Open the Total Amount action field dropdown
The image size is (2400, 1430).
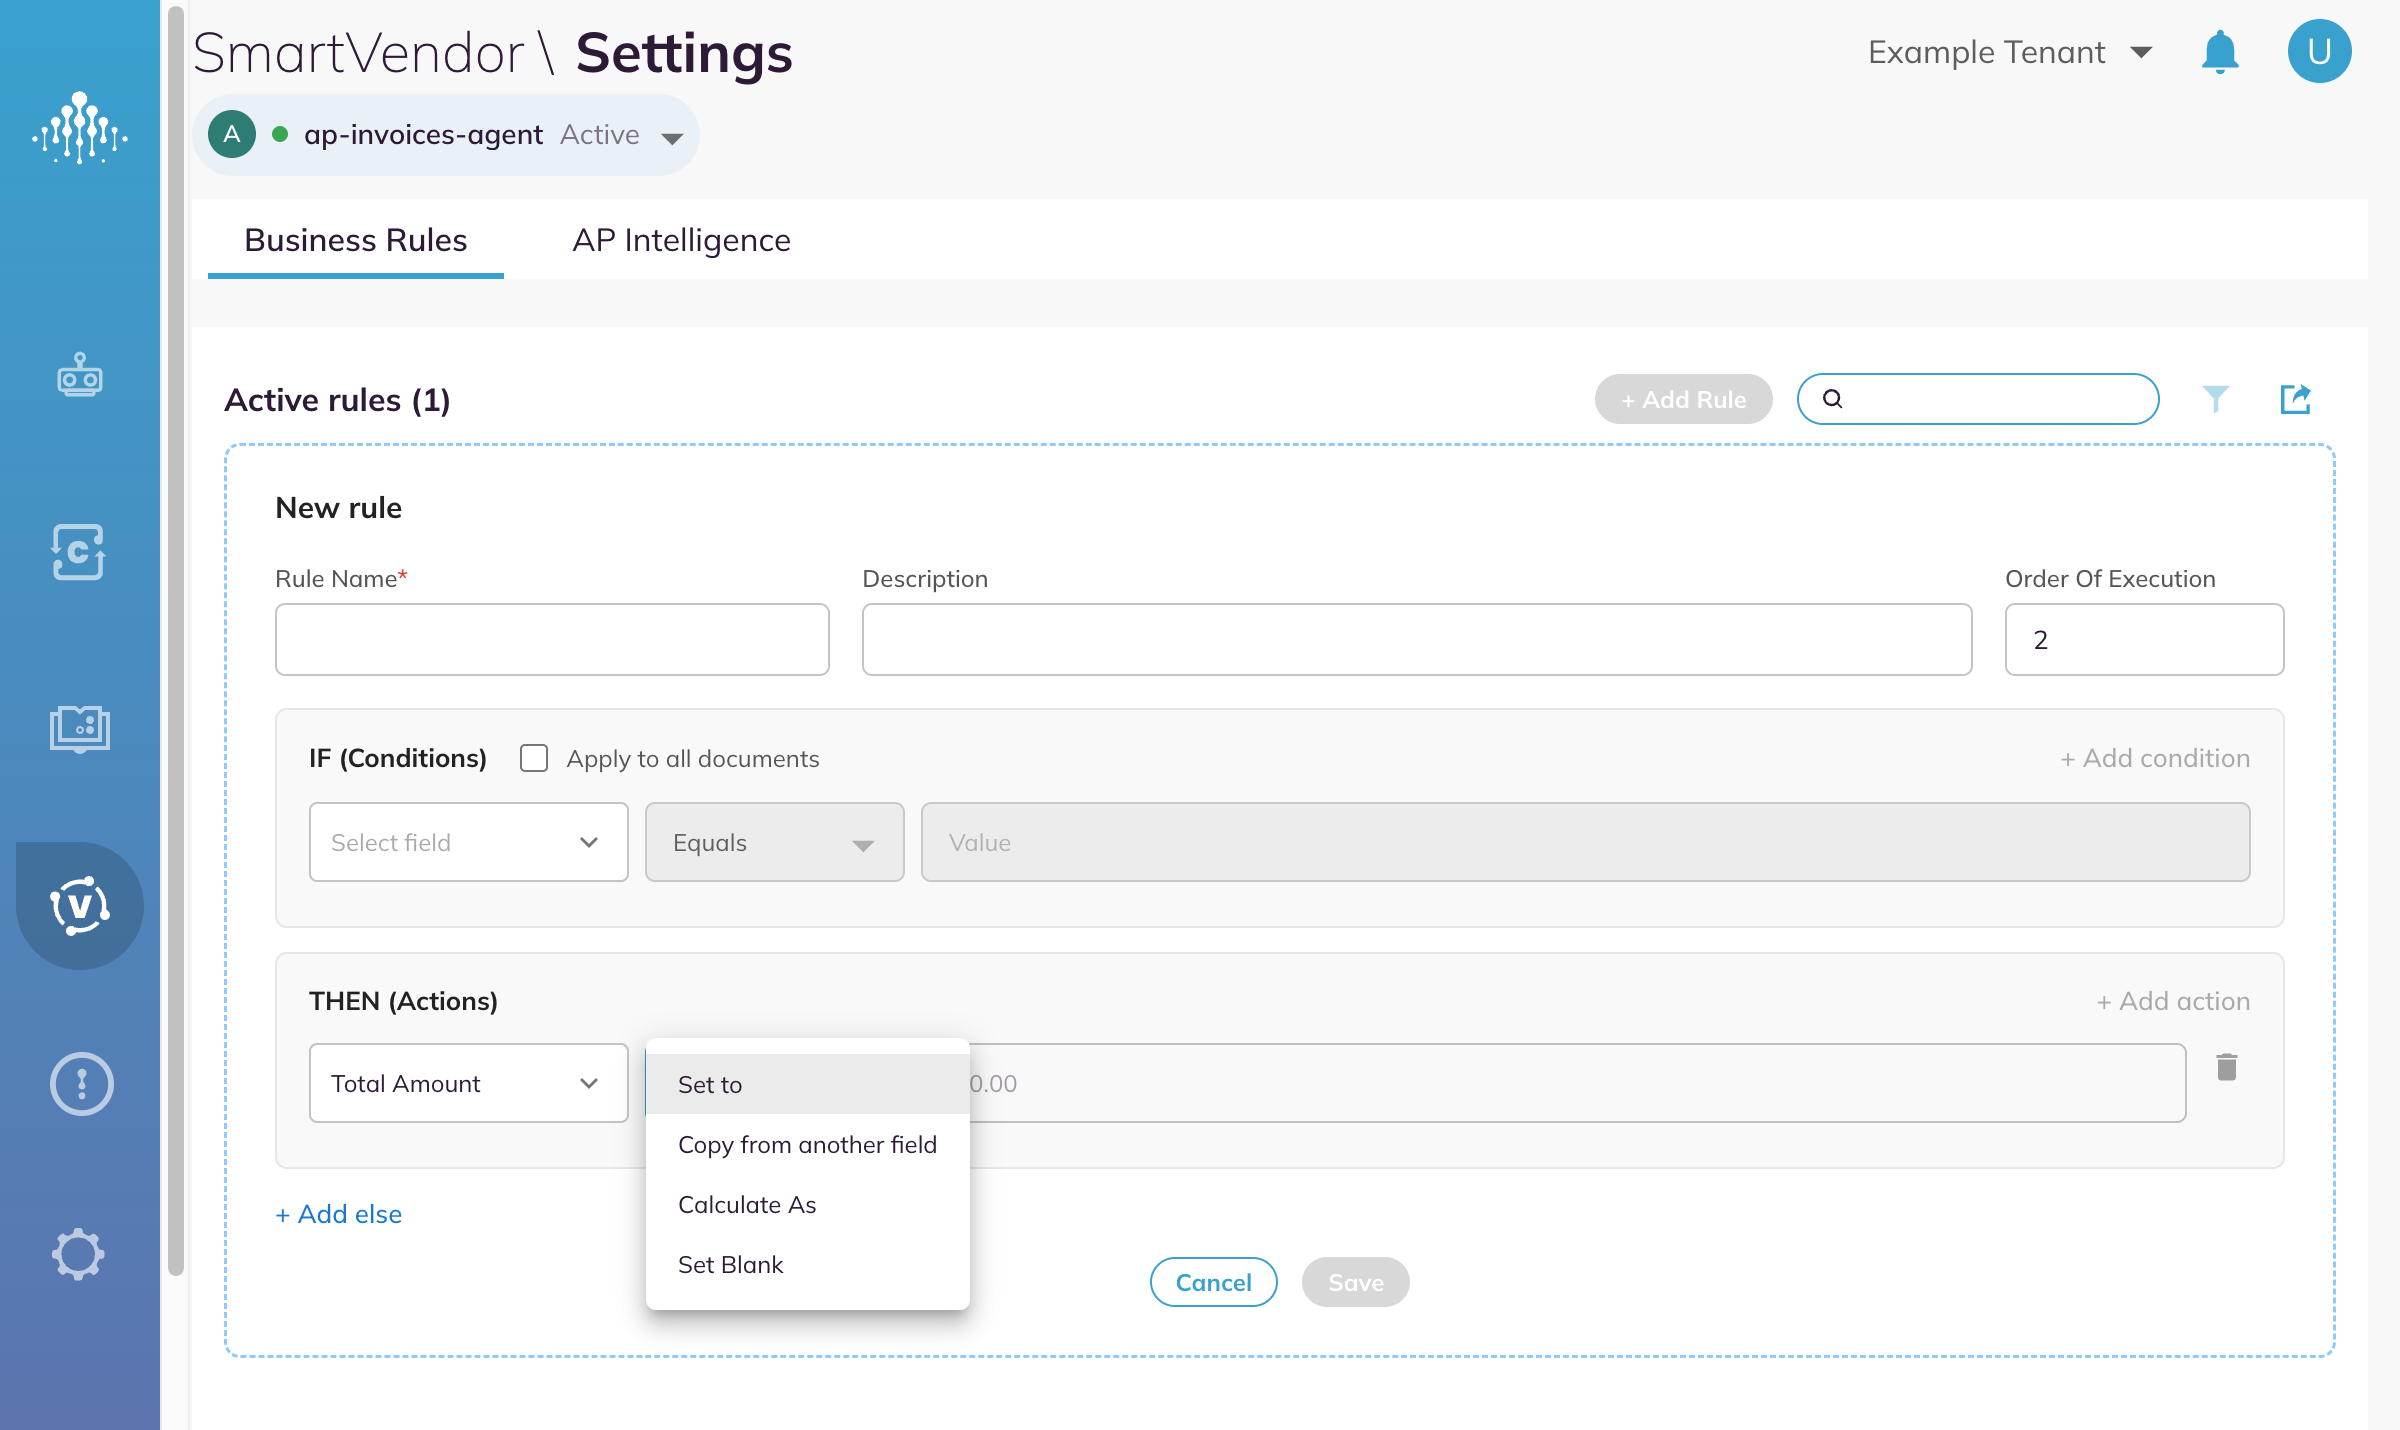coord(469,1083)
